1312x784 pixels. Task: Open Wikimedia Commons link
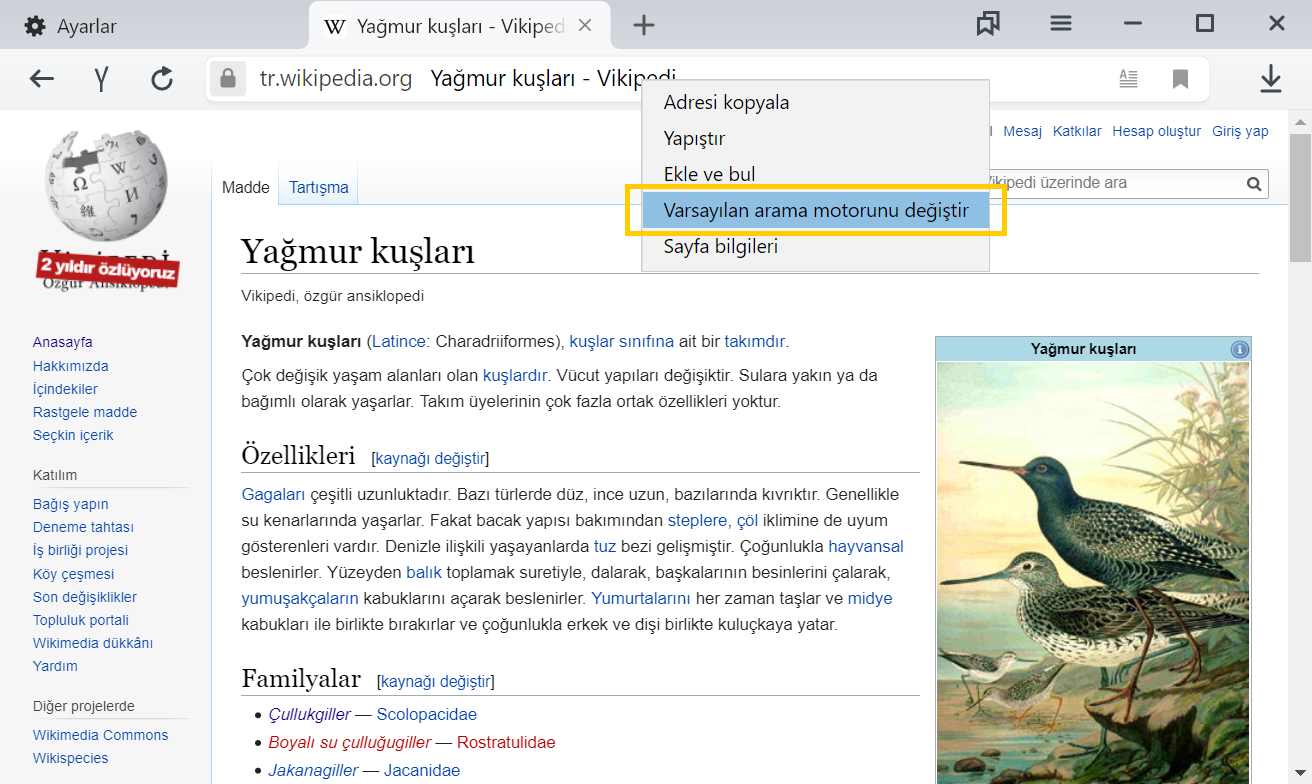tap(100, 735)
